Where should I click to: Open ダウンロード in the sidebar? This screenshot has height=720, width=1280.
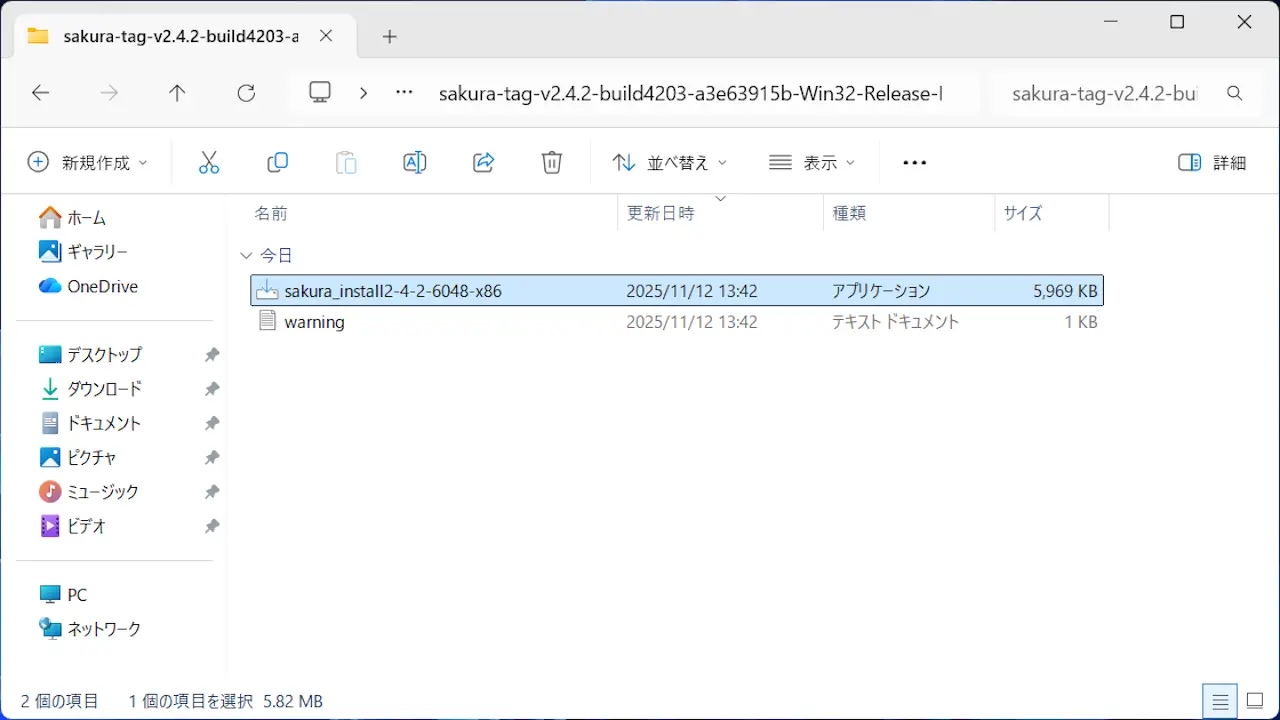(x=104, y=389)
